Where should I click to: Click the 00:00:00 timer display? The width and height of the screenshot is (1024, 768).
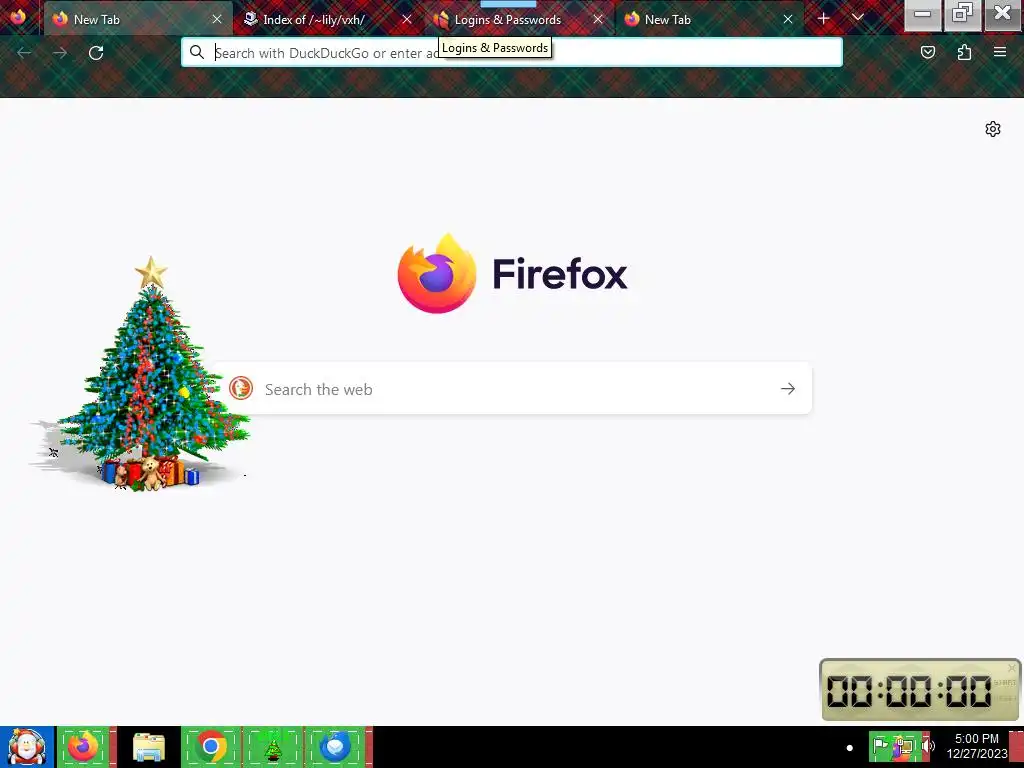coord(908,691)
